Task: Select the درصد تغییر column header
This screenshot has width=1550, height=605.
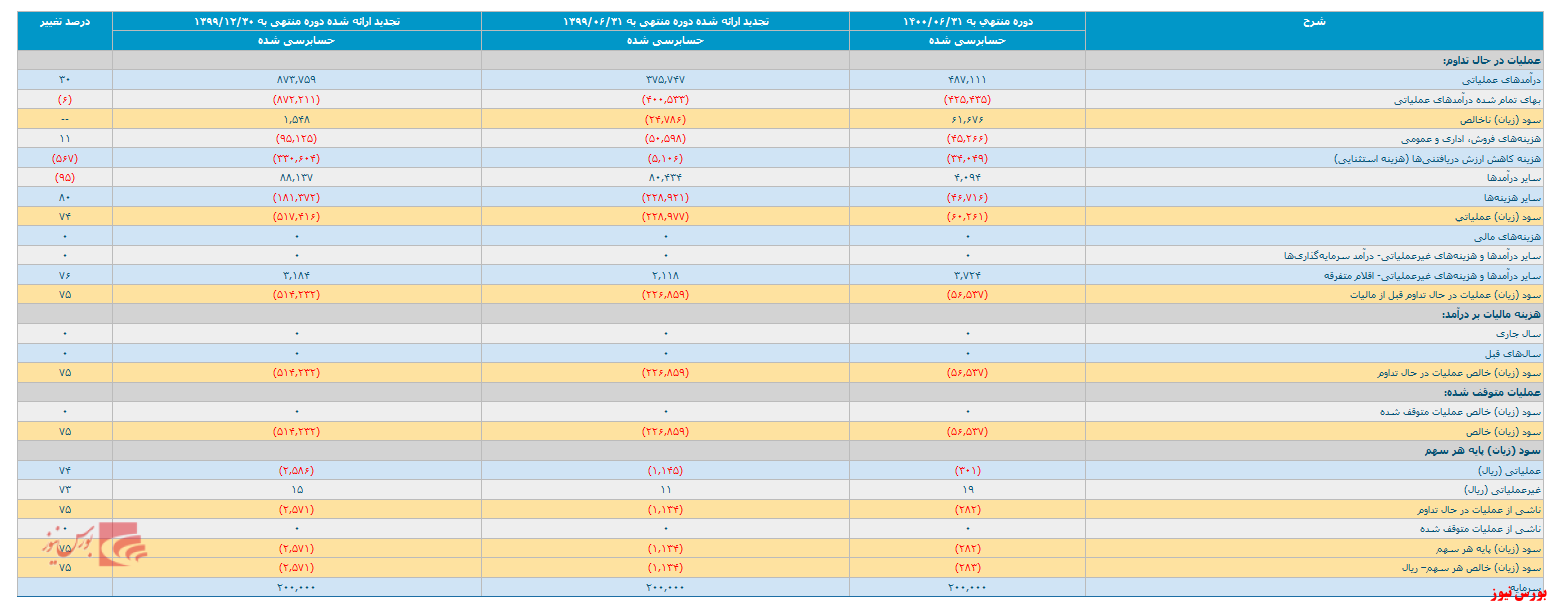Action: 65,21
